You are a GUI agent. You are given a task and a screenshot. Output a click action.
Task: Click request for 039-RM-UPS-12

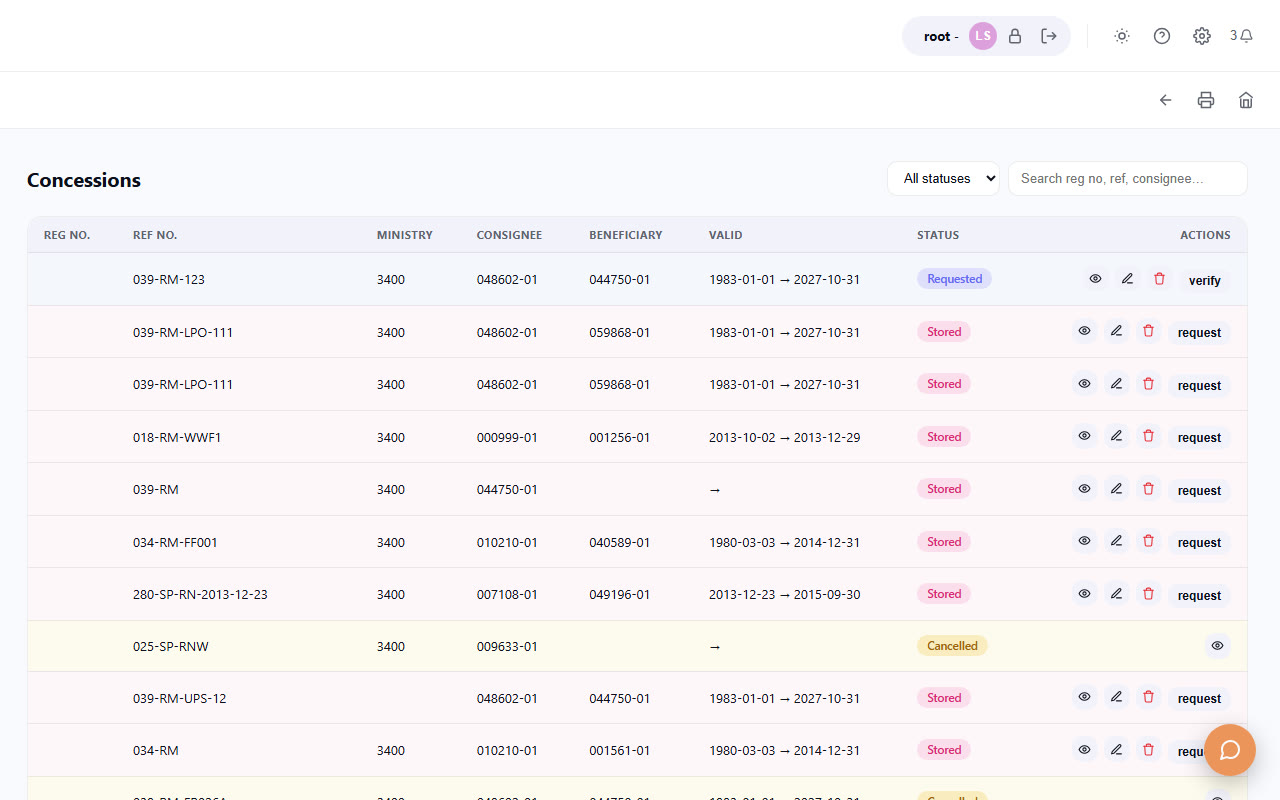tap(1199, 698)
